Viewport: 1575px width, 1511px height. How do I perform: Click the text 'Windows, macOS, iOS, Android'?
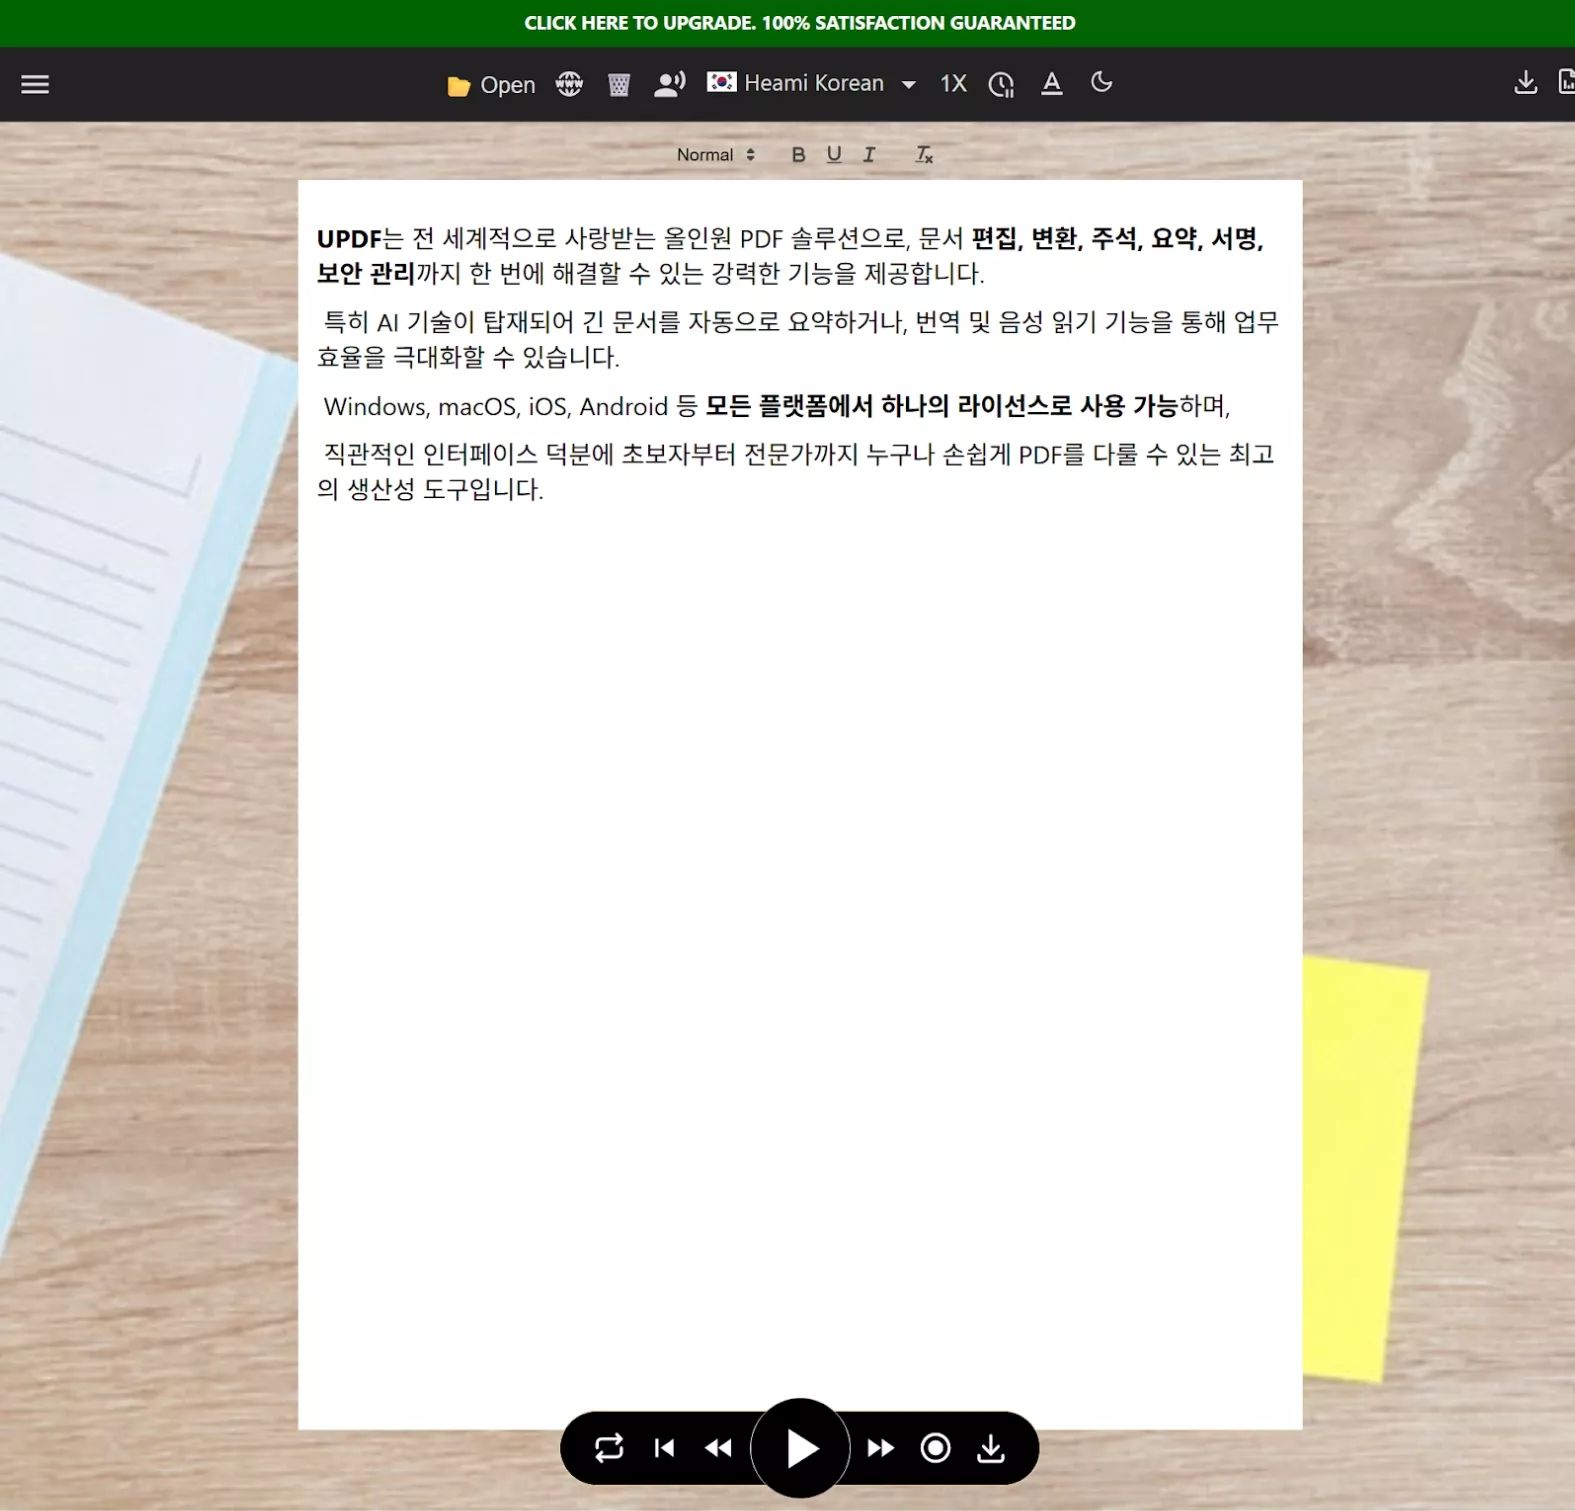point(496,406)
